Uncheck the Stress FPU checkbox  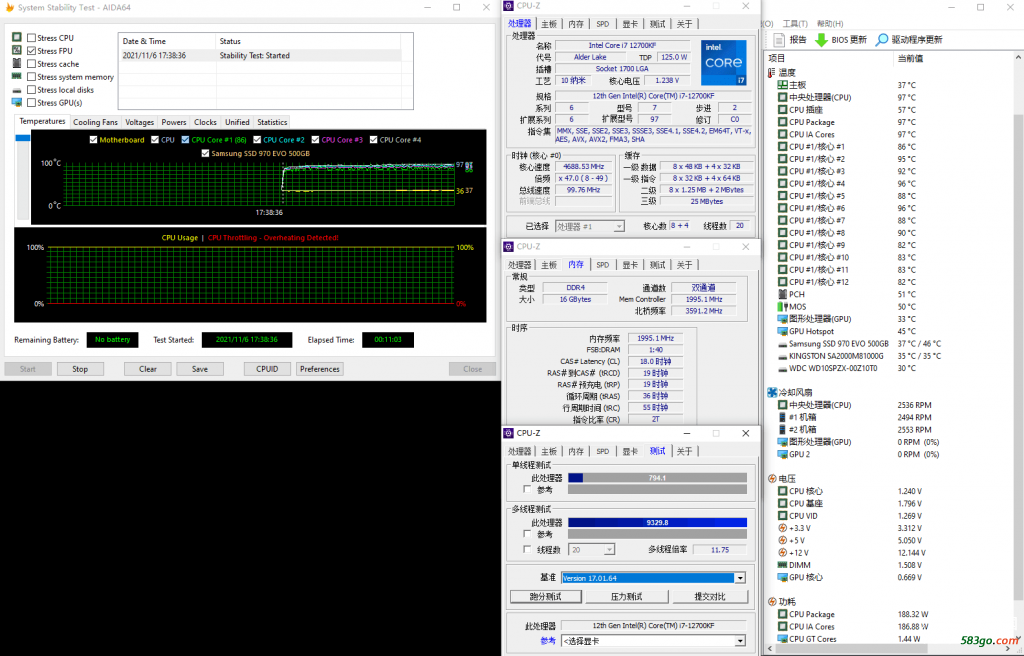[31, 50]
